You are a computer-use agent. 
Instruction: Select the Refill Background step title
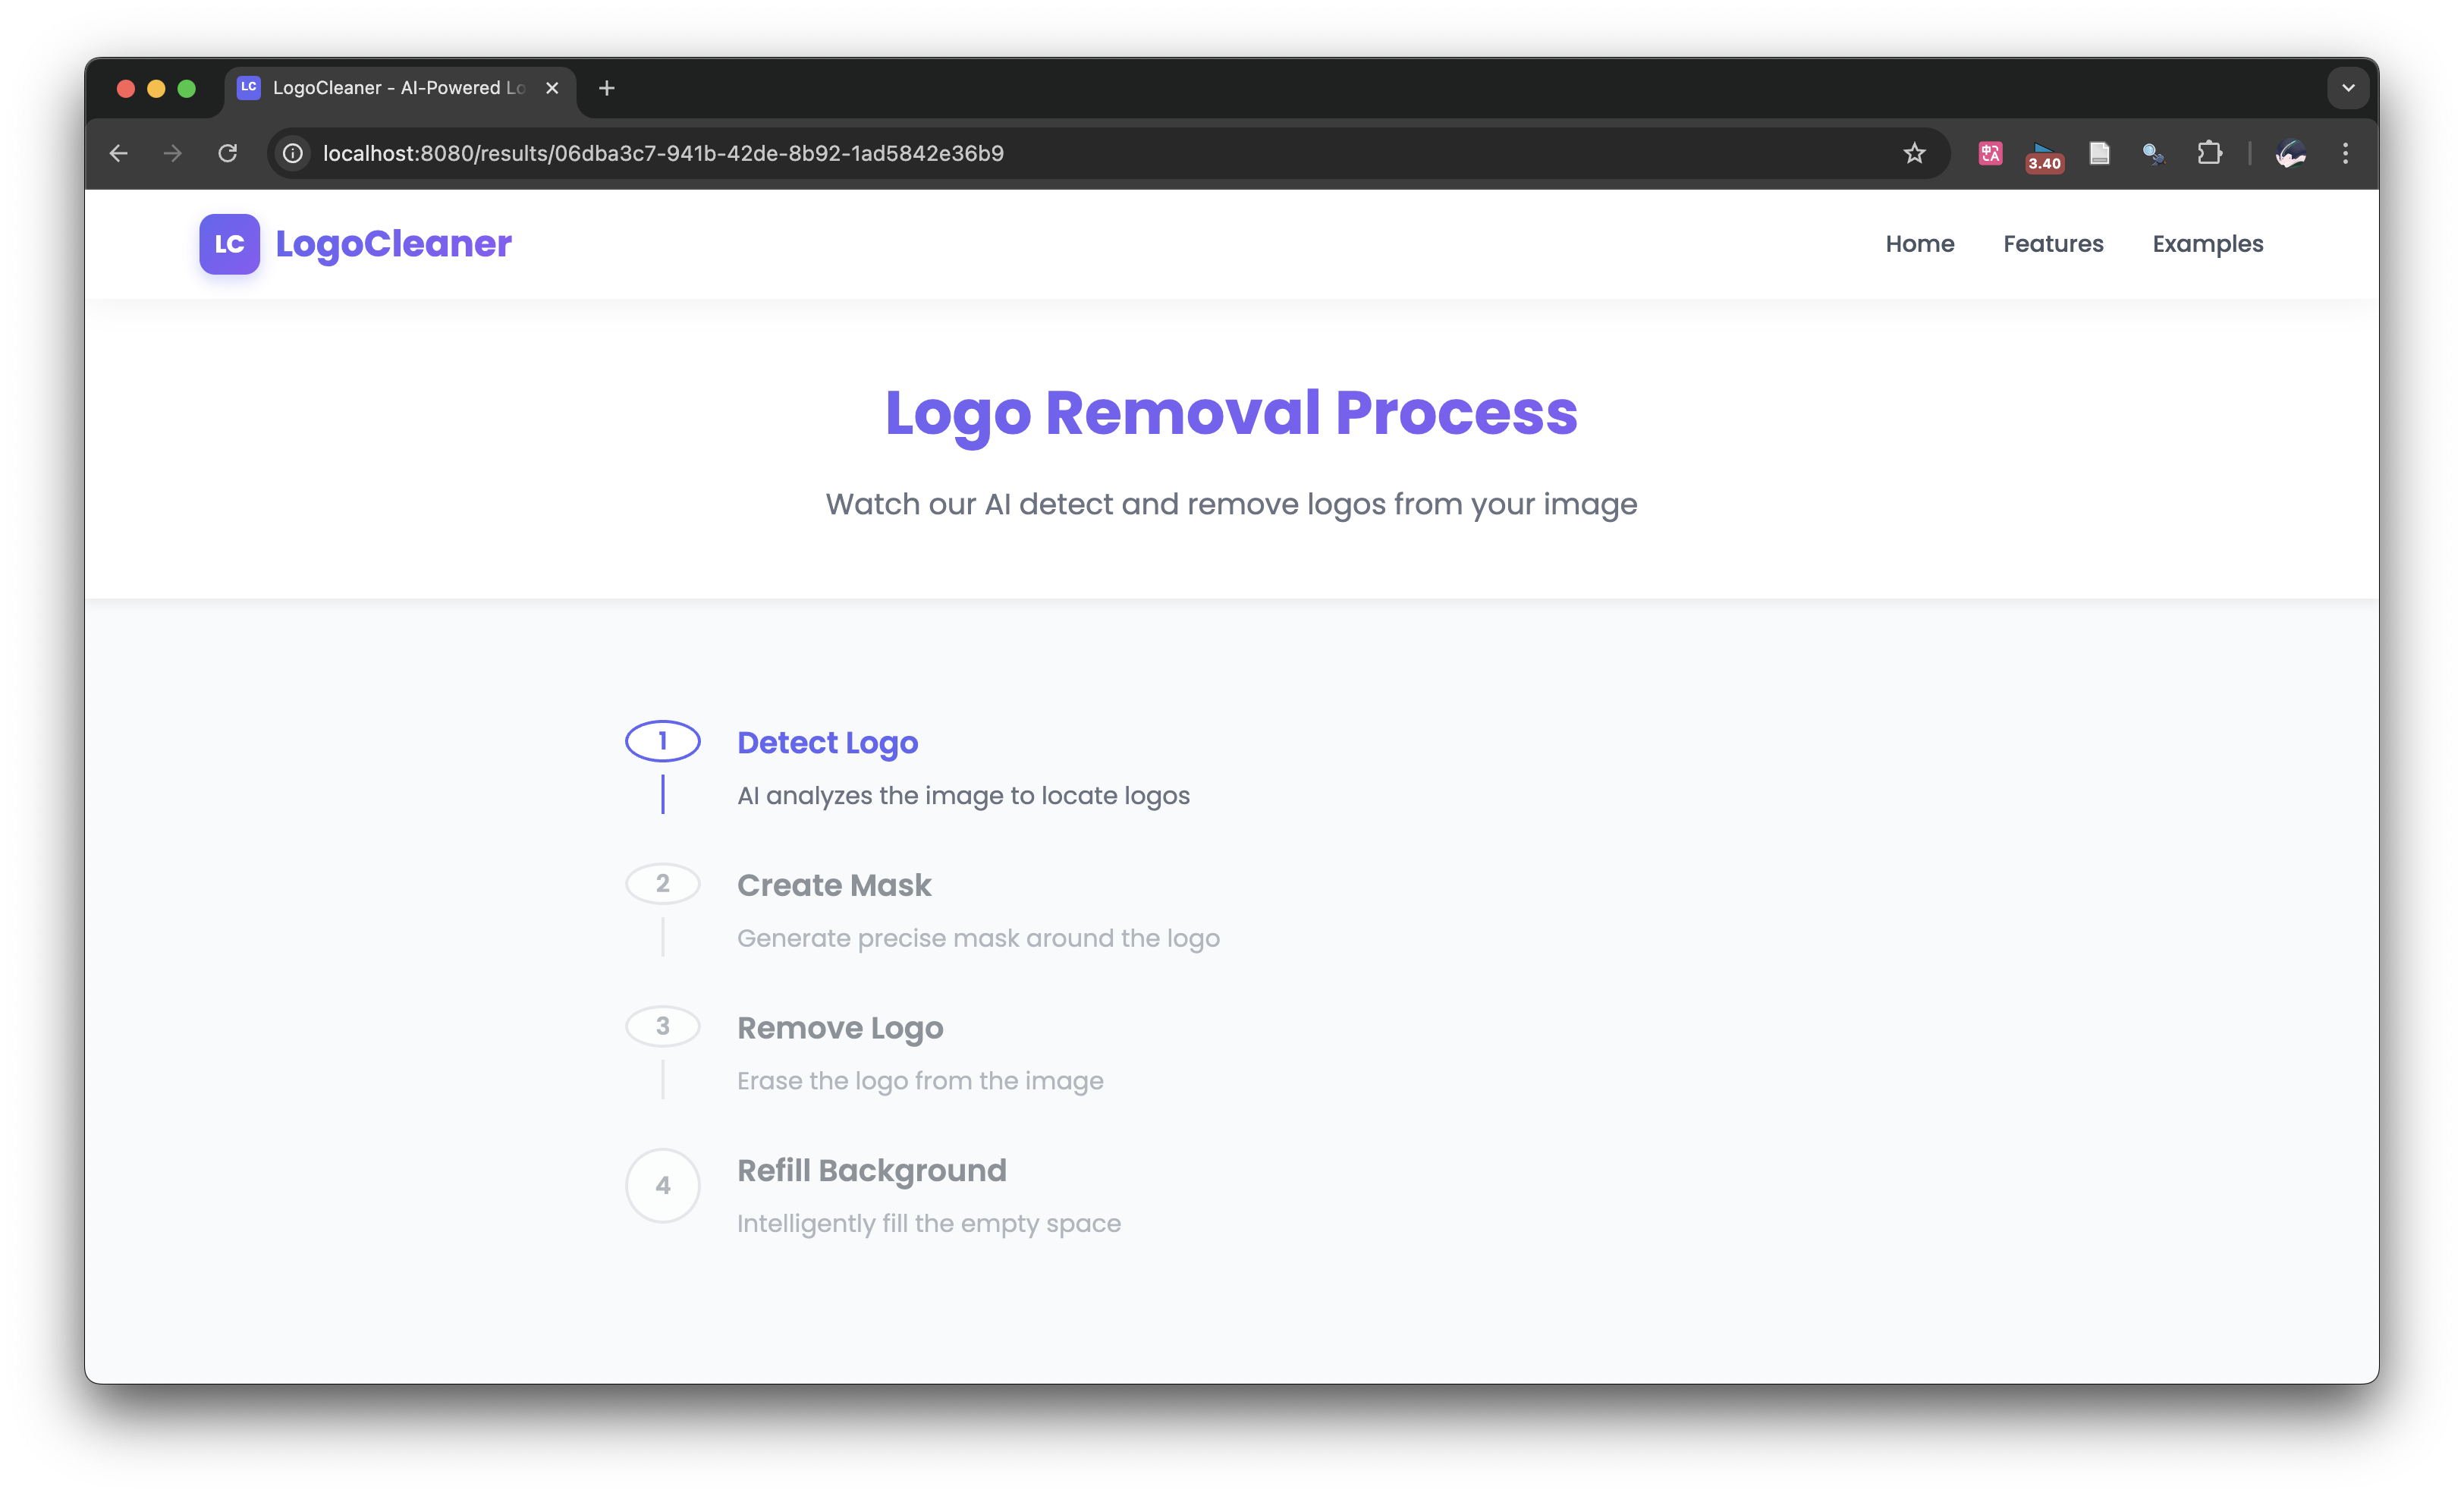tap(871, 1170)
